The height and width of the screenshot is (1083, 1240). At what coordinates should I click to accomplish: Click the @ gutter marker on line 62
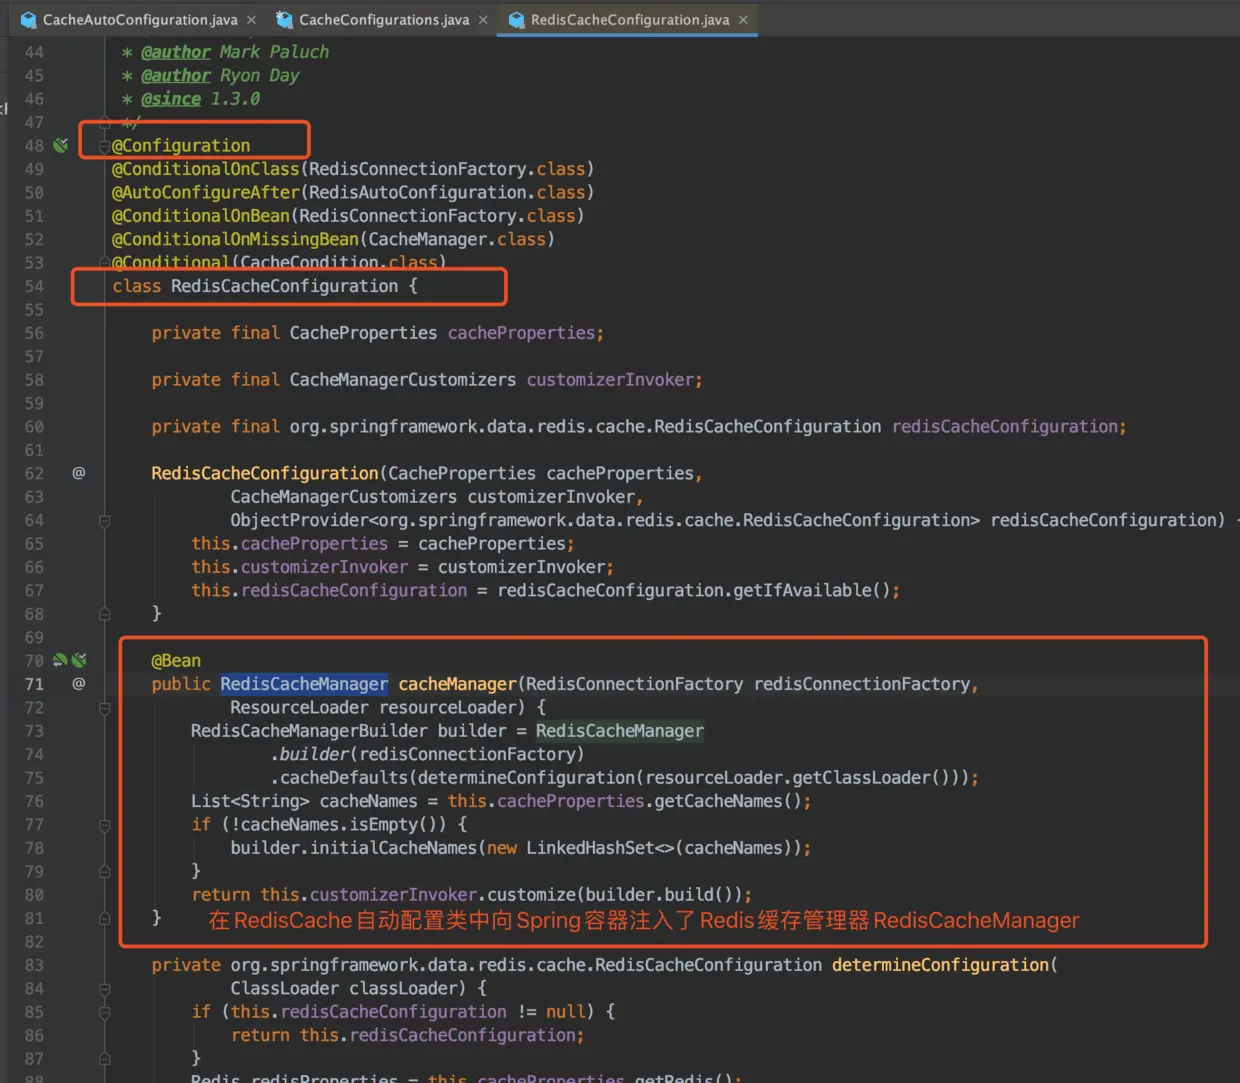click(x=79, y=473)
